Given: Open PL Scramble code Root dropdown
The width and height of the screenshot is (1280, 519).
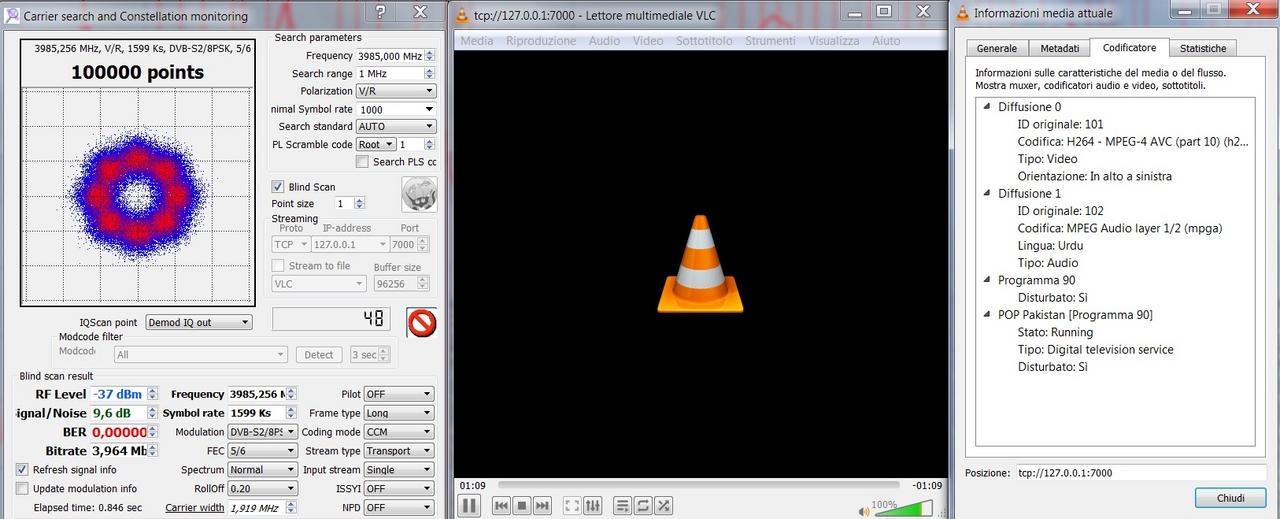Looking at the screenshot, I should coord(376,145).
